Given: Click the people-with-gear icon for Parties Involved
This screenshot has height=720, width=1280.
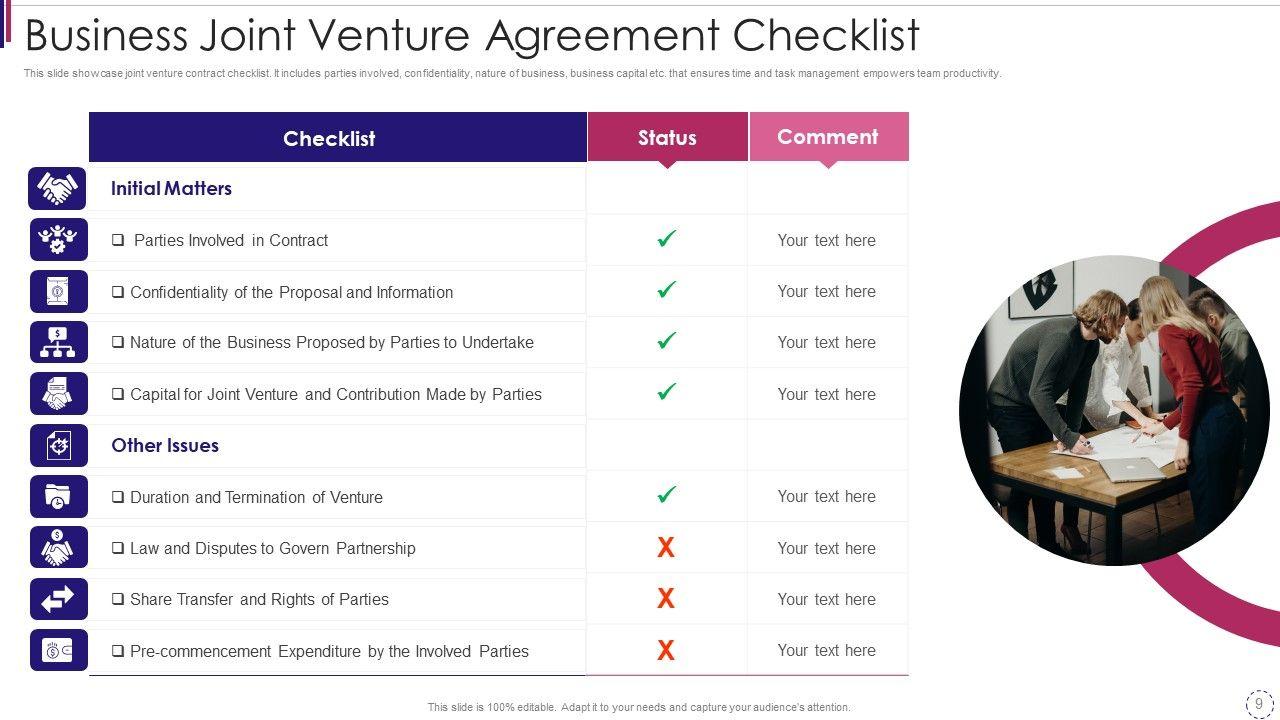Looking at the screenshot, I should [x=58, y=240].
